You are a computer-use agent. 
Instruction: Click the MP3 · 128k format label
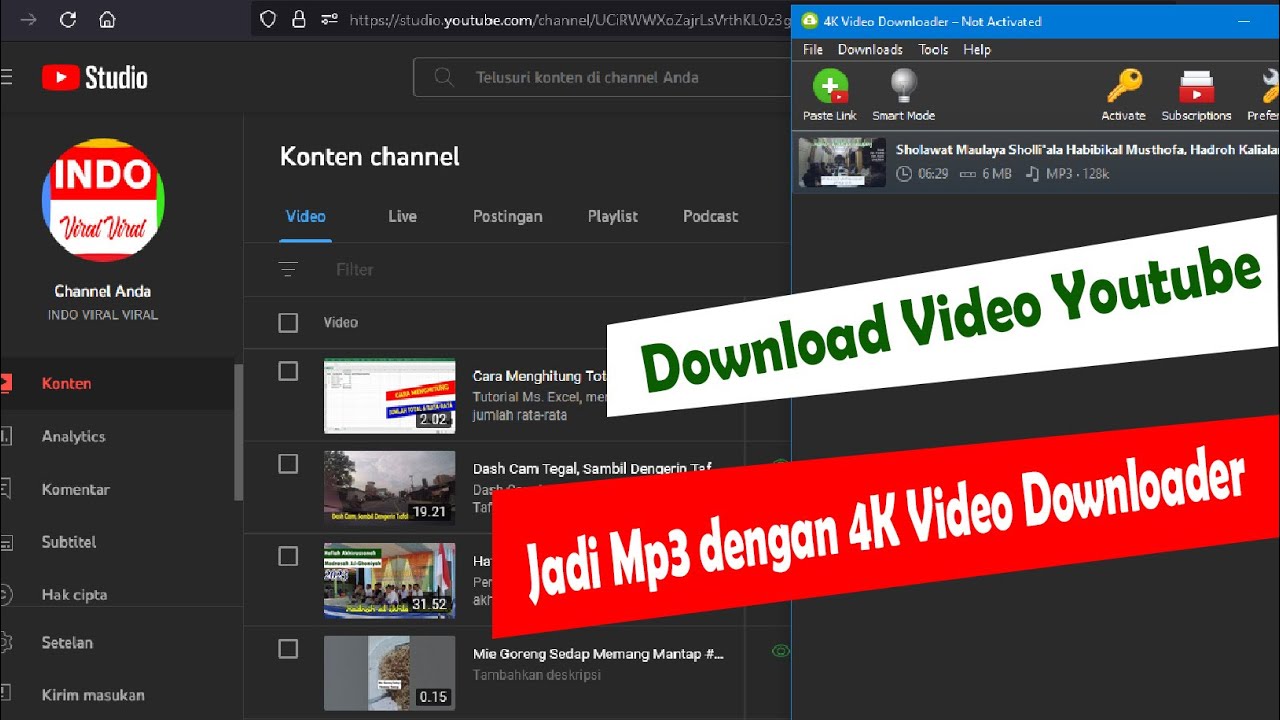click(1078, 174)
